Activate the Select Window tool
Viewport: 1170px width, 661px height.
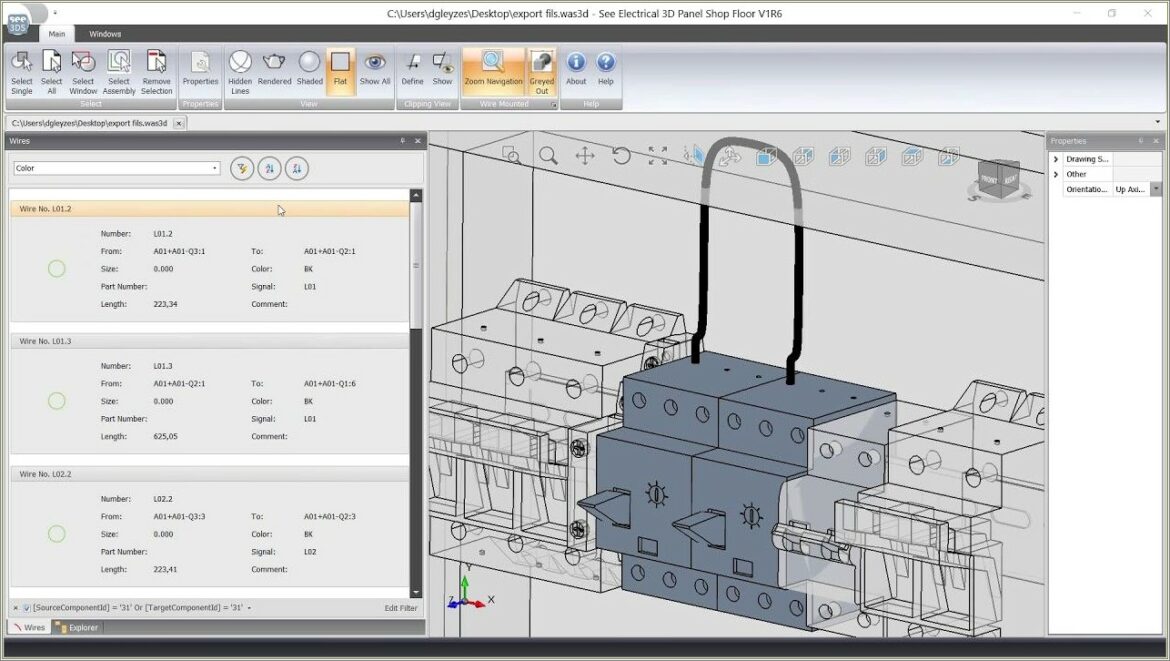click(x=83, y=72)
